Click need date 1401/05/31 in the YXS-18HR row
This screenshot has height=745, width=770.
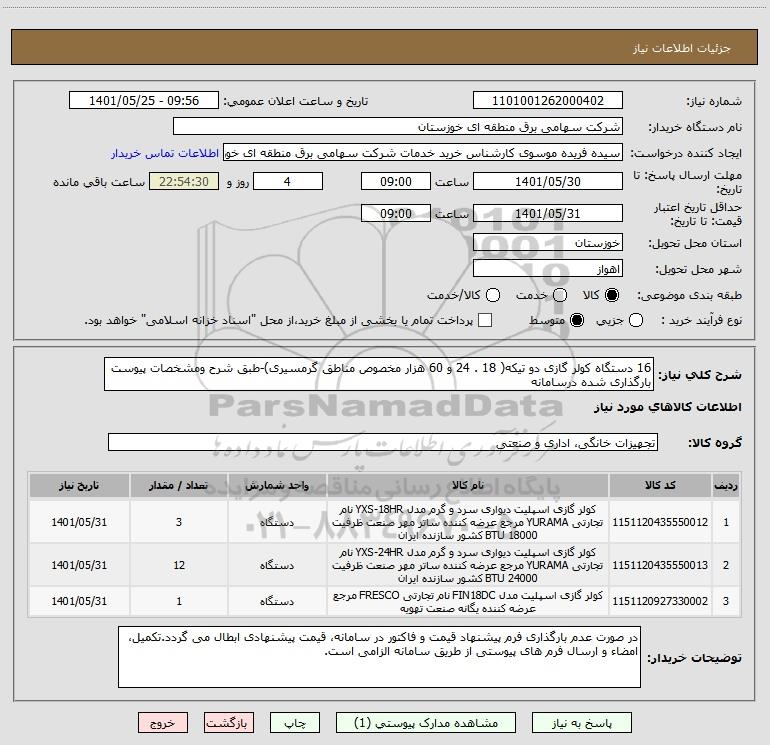point(79,522)
